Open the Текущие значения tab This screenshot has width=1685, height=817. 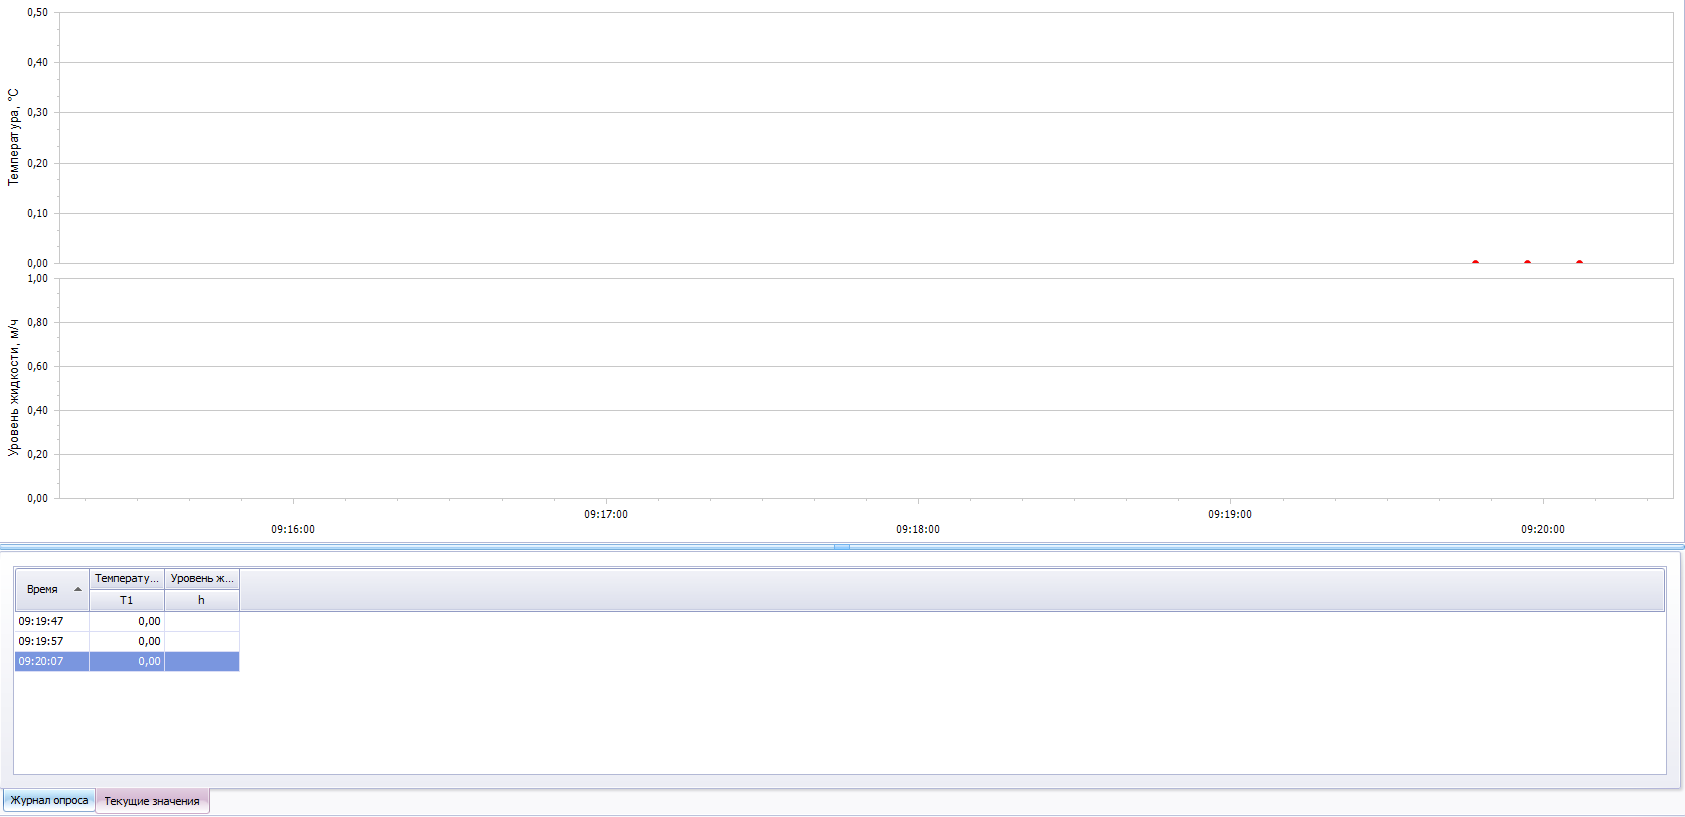(x=152, y=801)
